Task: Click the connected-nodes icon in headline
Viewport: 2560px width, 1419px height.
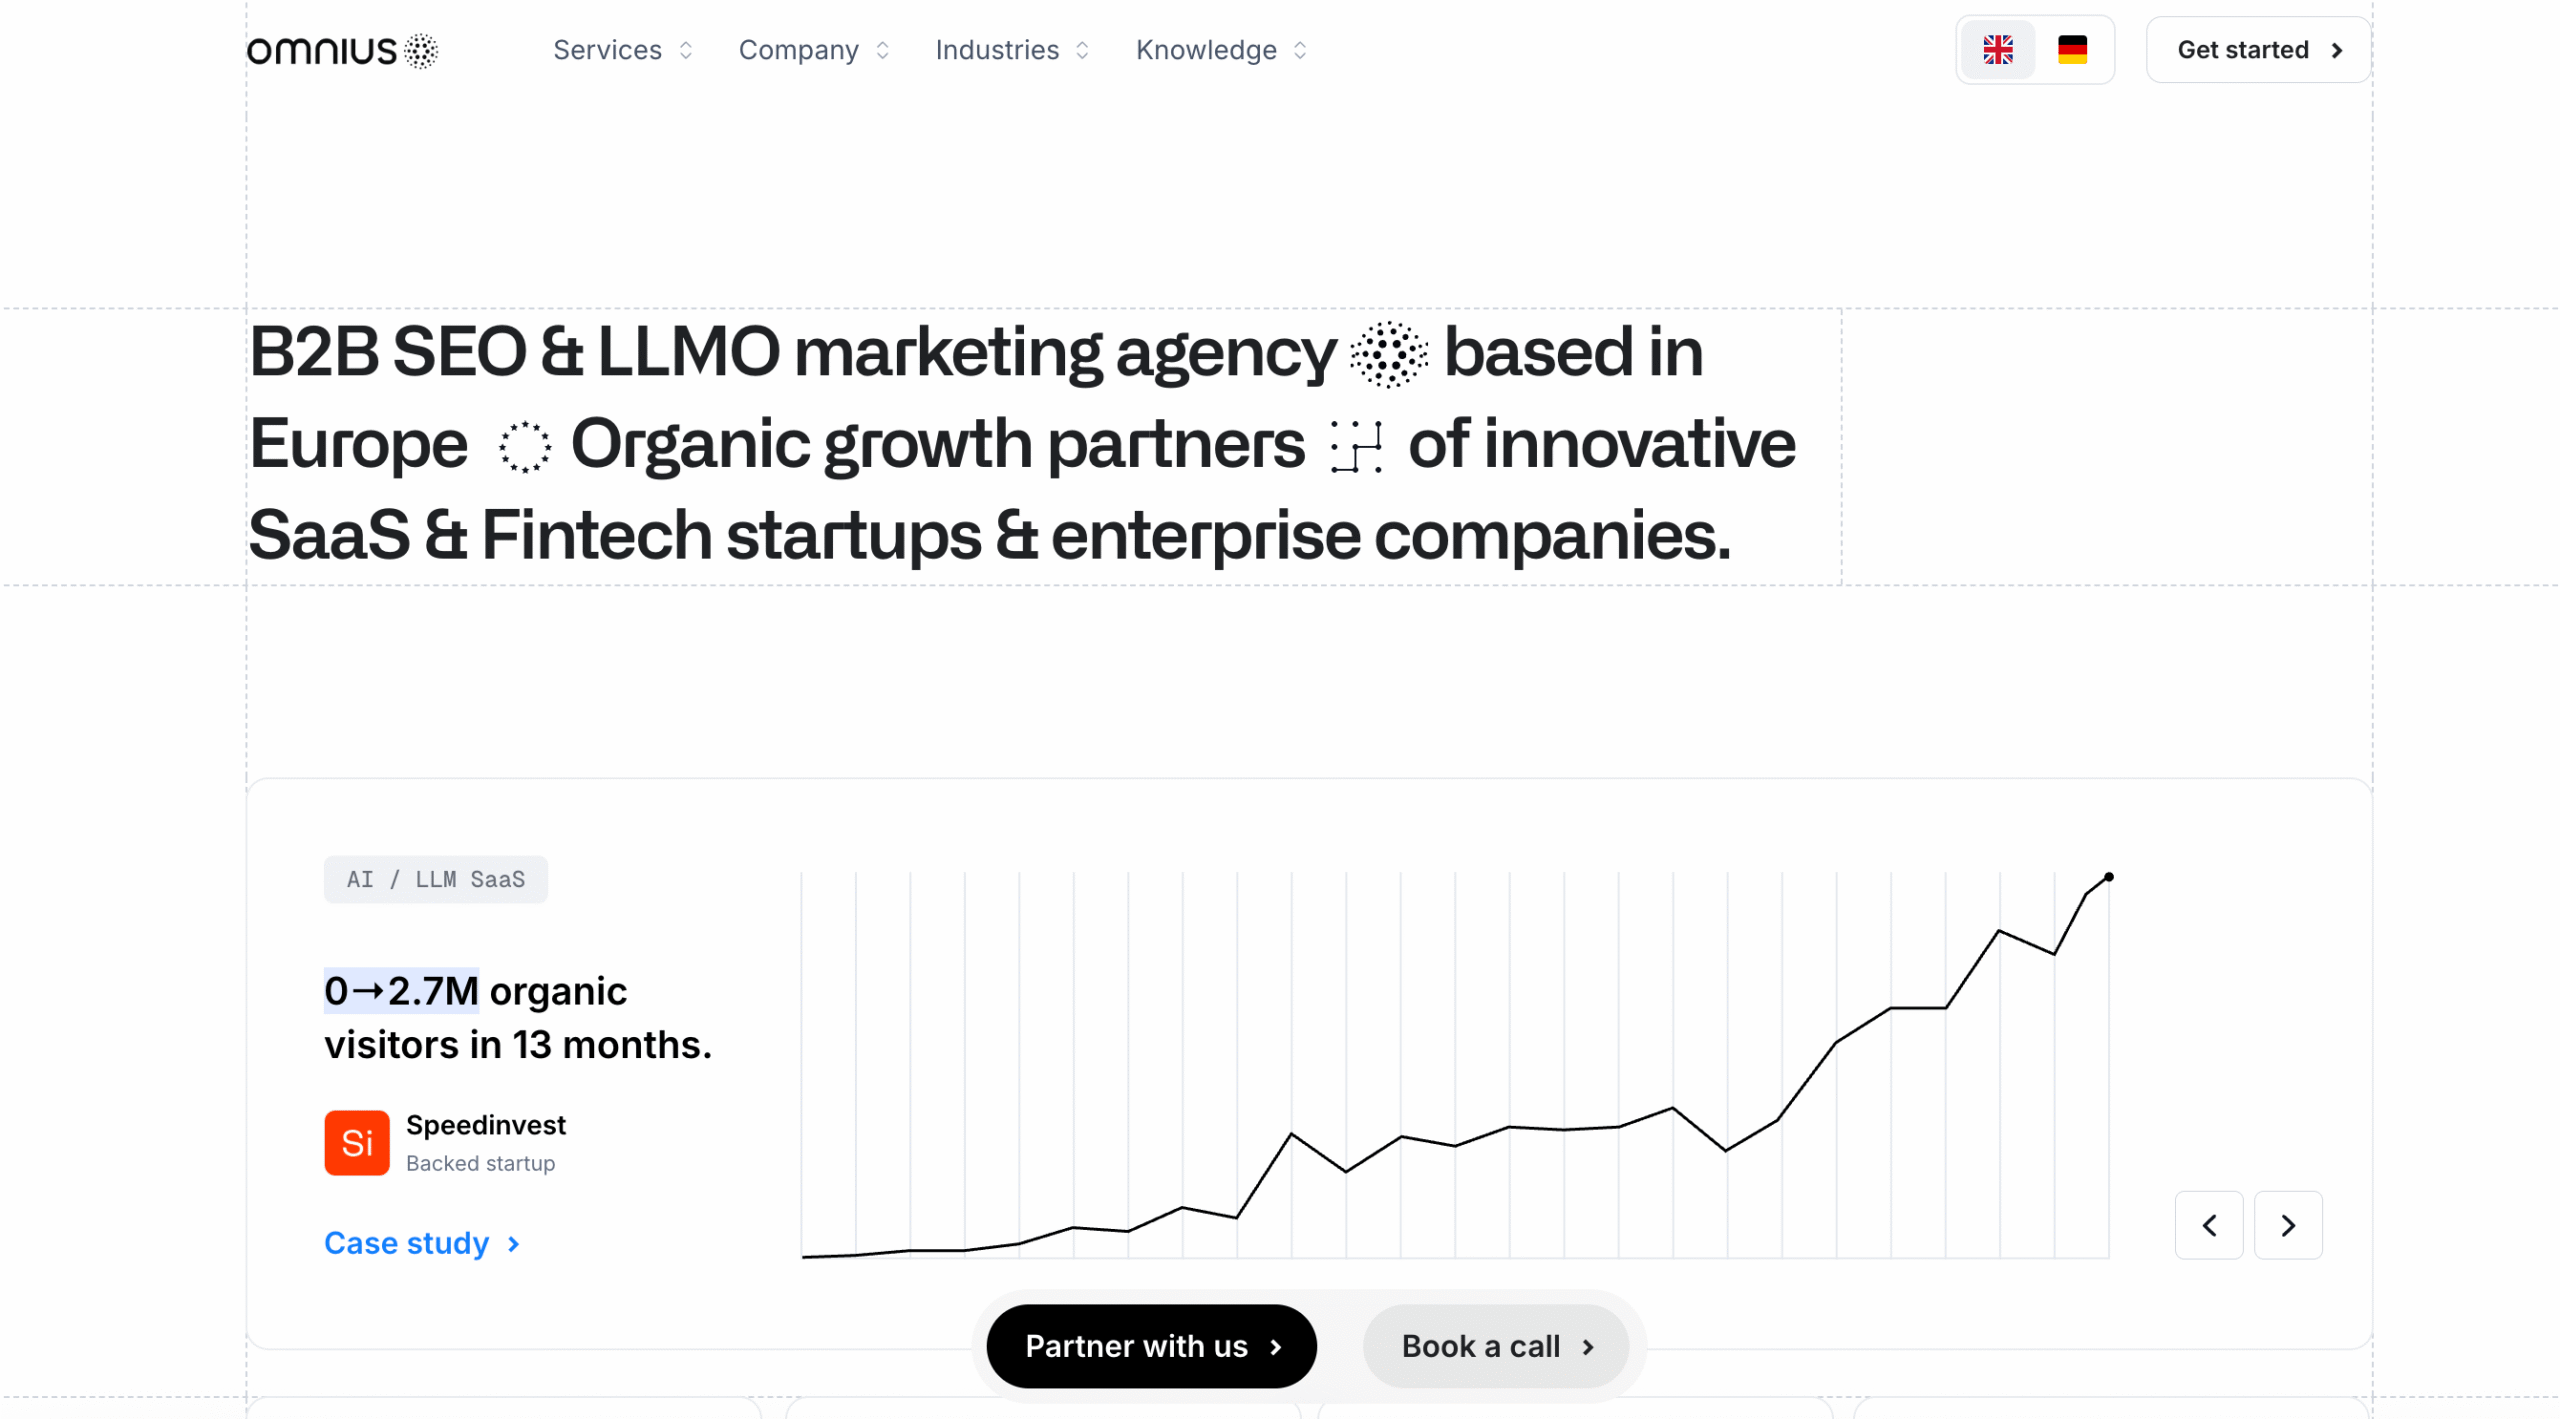Action: click(x=1356, y=446)
